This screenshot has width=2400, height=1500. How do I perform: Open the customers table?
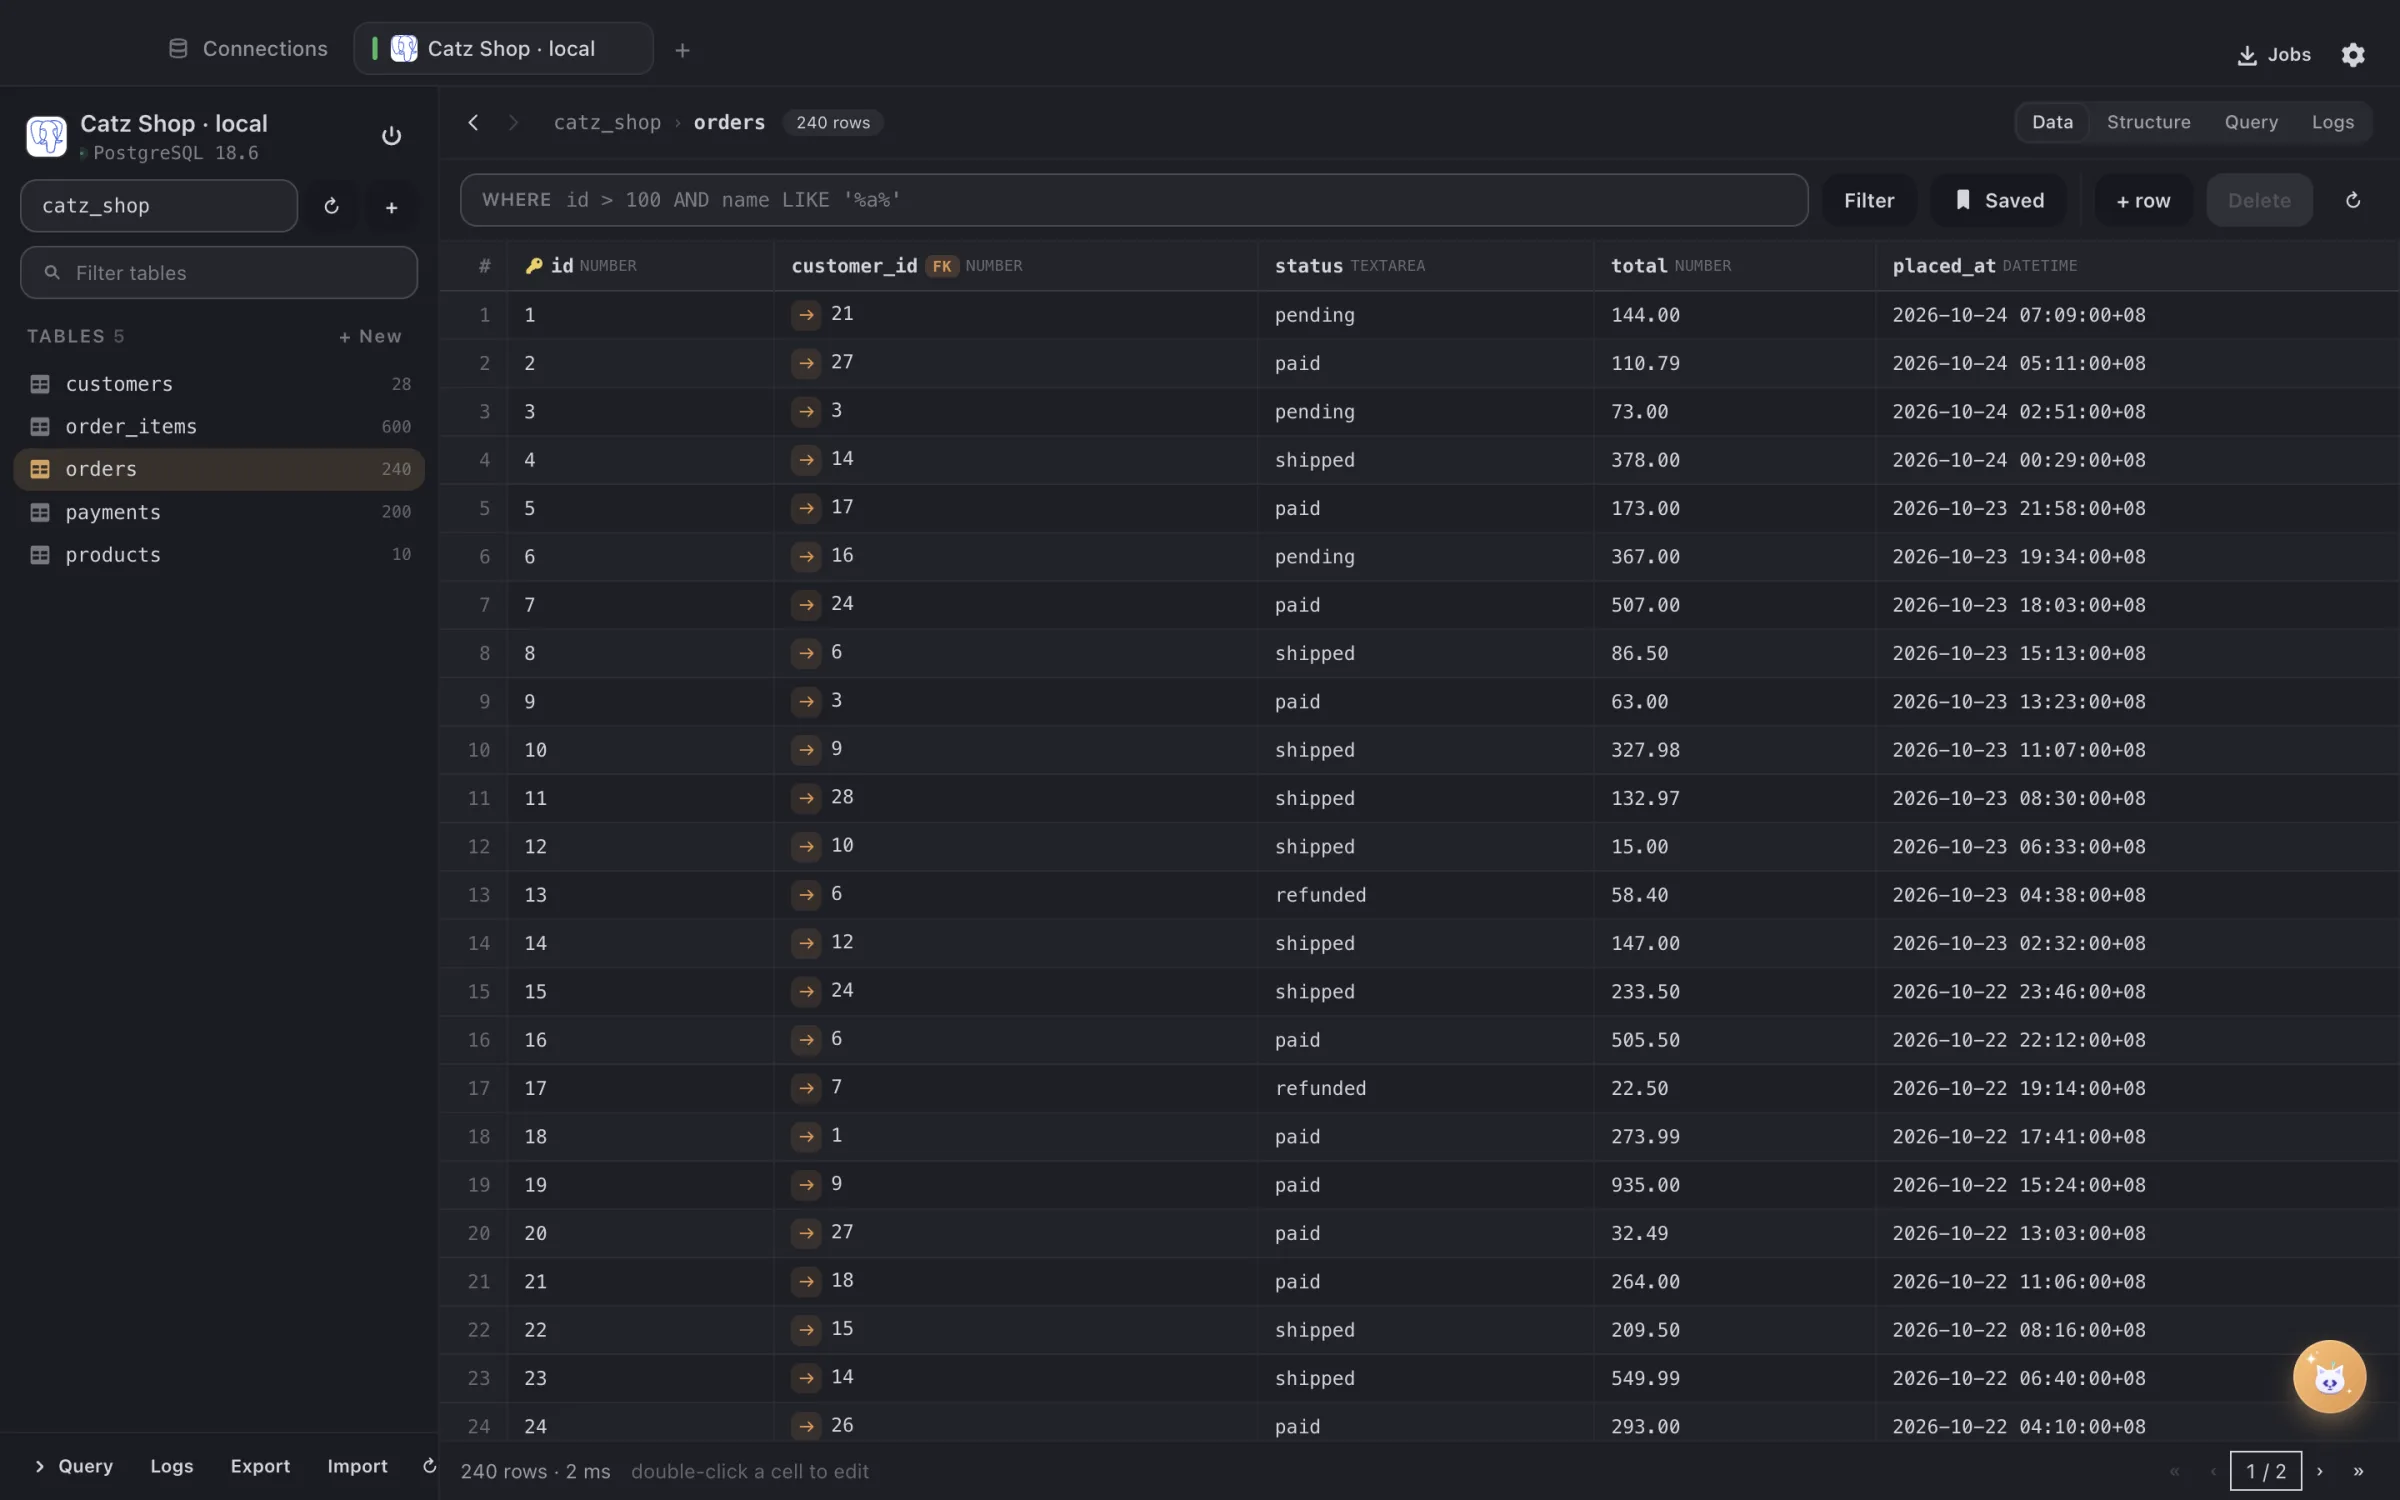click(x=219, y=384)
